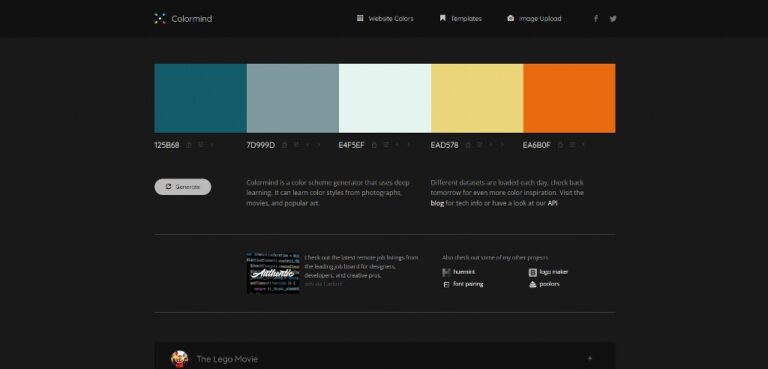Move the EAD578 color left
The image size is (768, 369).
point(491,145)
